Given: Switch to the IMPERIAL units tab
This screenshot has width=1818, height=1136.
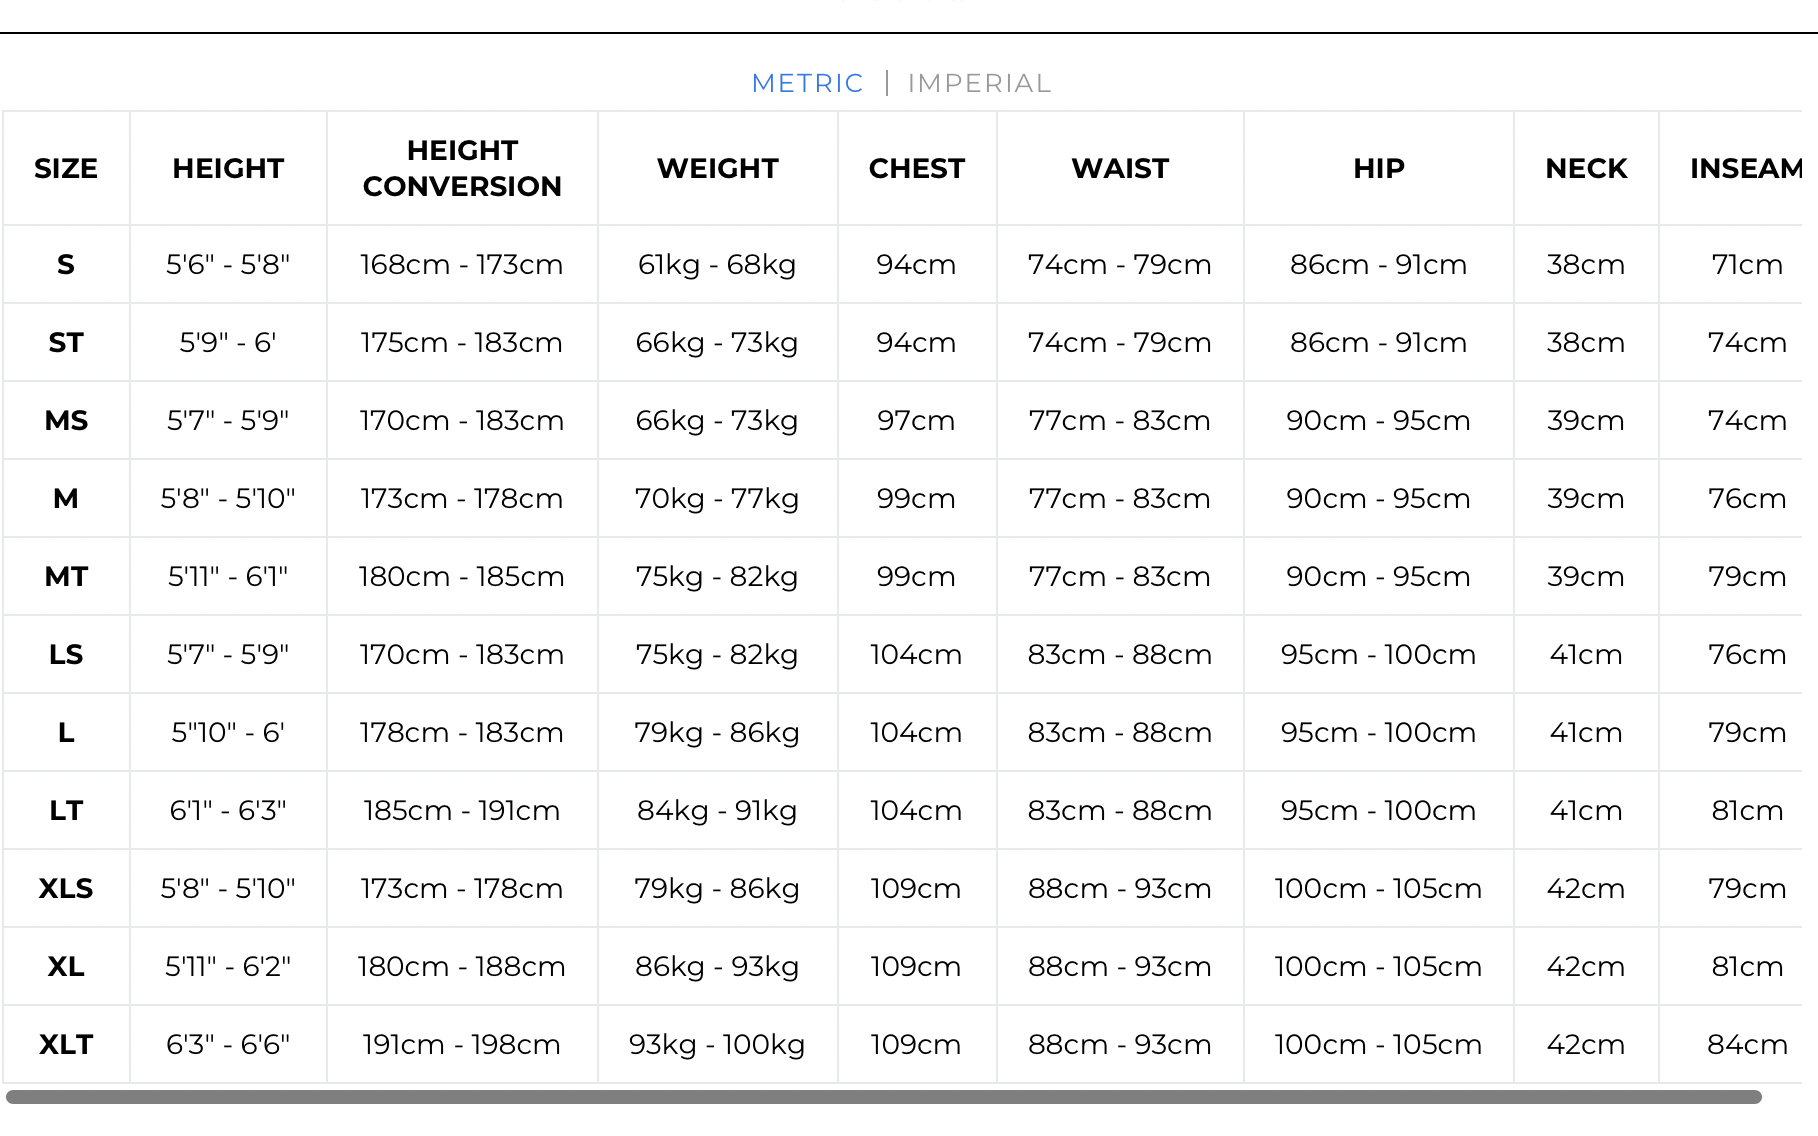Looking at the screenshot, I should (x=979, y=83).
